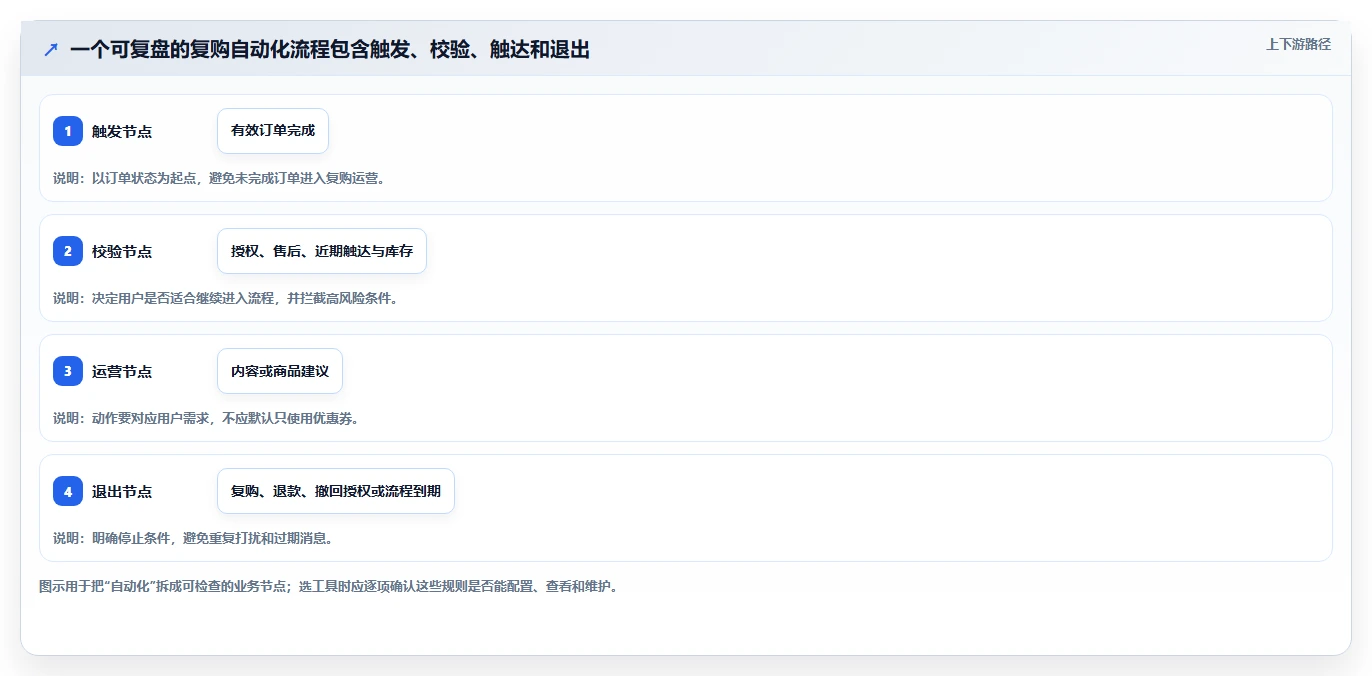
Task: Click the 上下游路径 label
Action: [x=1298, y=44]
